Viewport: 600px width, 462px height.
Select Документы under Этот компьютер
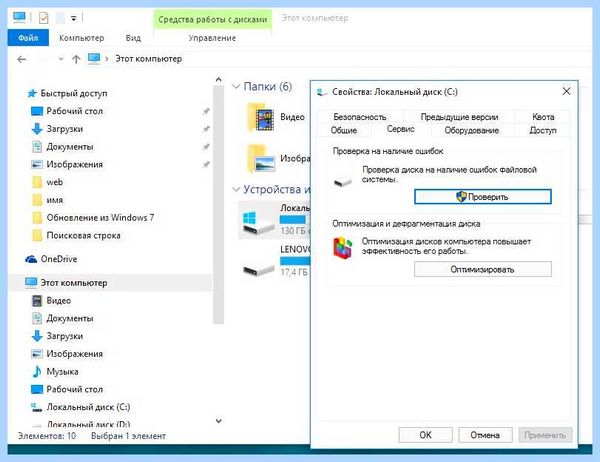(70, 318)
